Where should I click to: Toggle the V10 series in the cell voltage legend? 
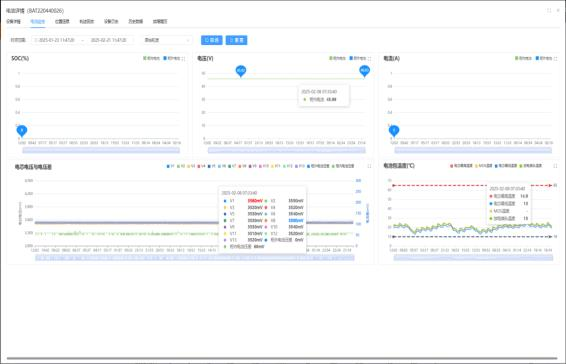click(264, 166)
